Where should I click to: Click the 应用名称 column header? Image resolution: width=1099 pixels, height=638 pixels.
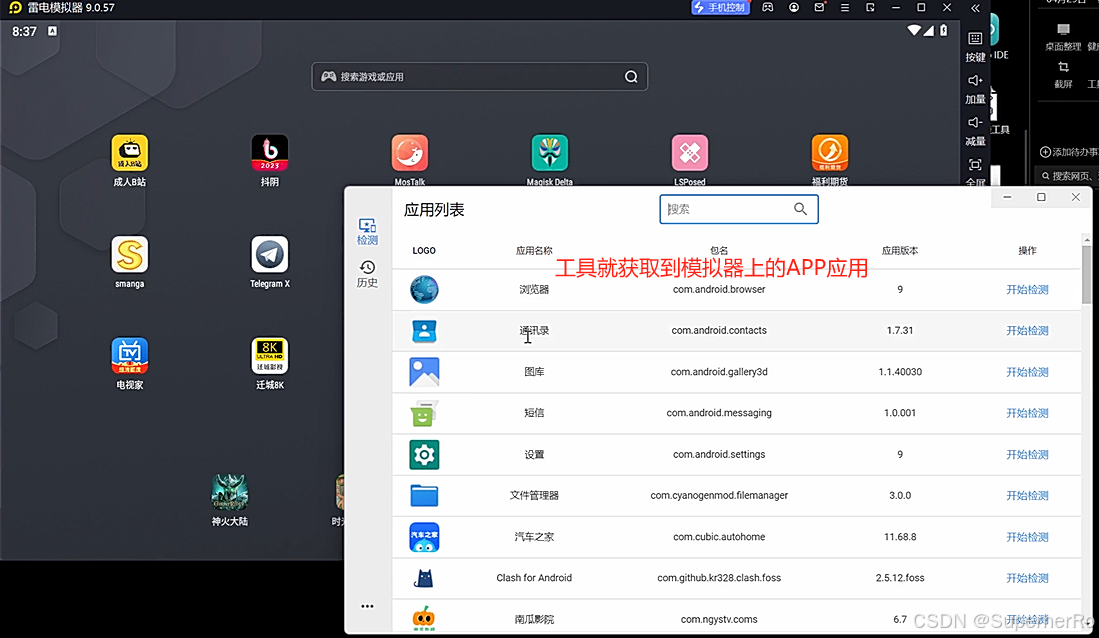(x=534, y=251)
